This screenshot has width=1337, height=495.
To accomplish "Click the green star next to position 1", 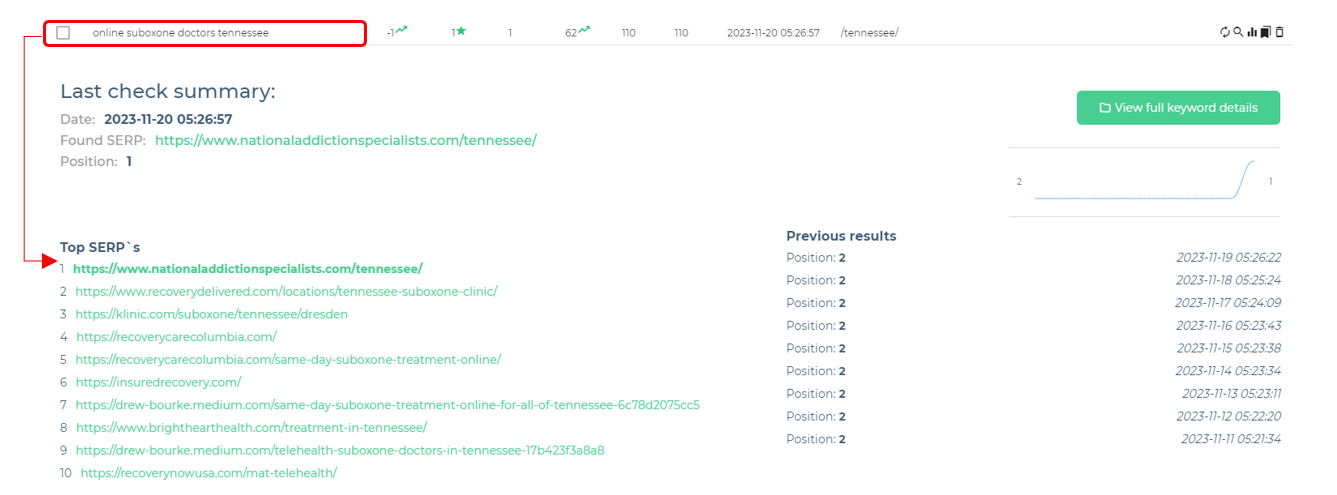I will 461,32.
